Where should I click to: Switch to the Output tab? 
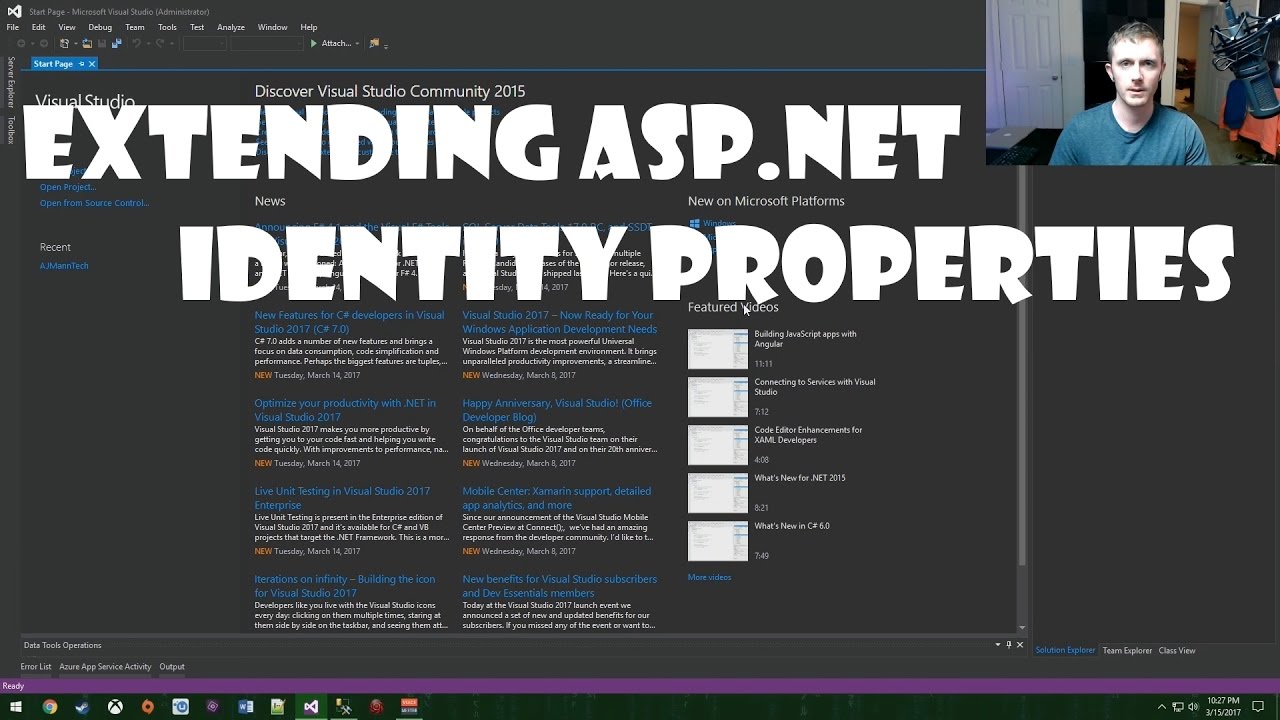[172, 667]
